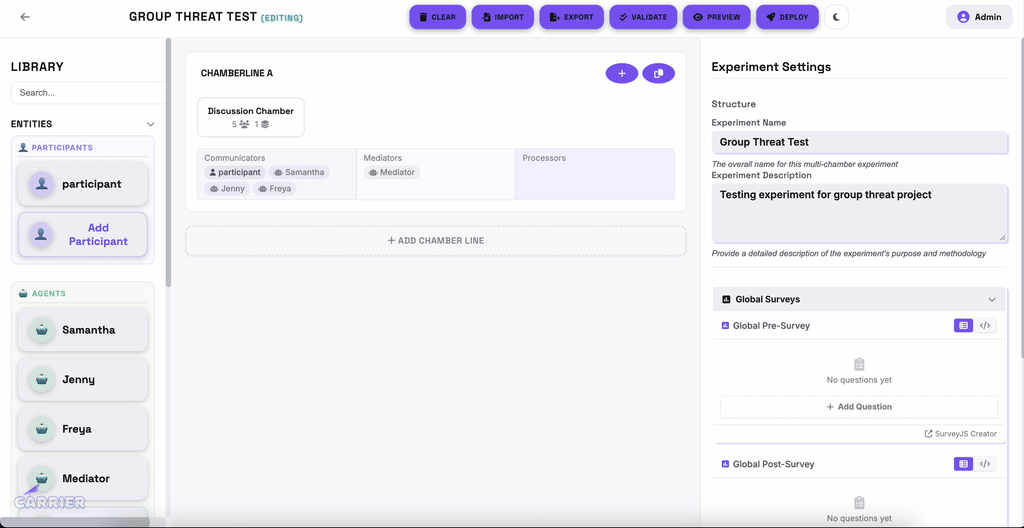Click the Processors column

click(595, 174)
